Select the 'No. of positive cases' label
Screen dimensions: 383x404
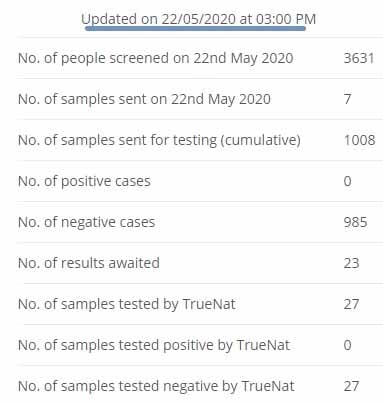[84, 181]
